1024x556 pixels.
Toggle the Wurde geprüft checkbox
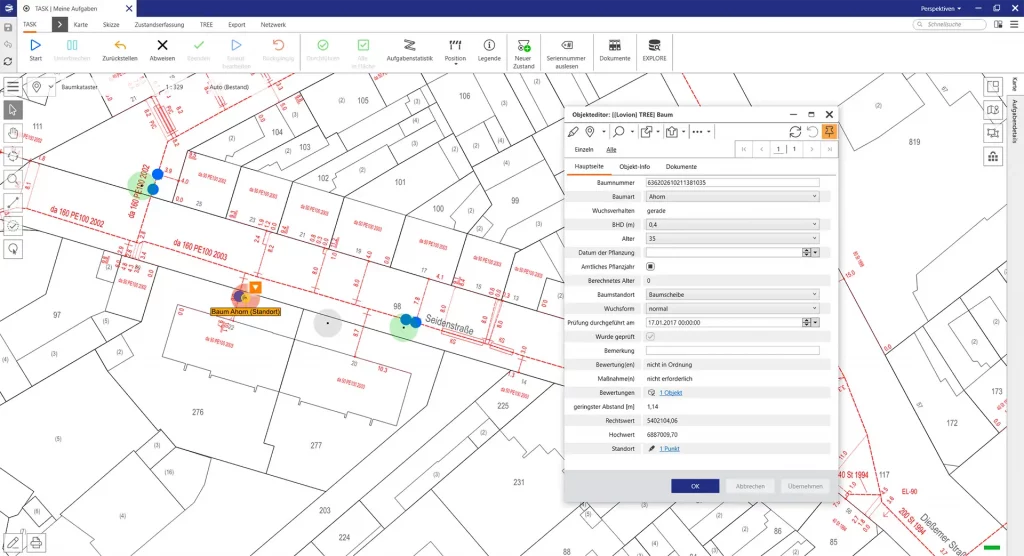click(651, 337)
